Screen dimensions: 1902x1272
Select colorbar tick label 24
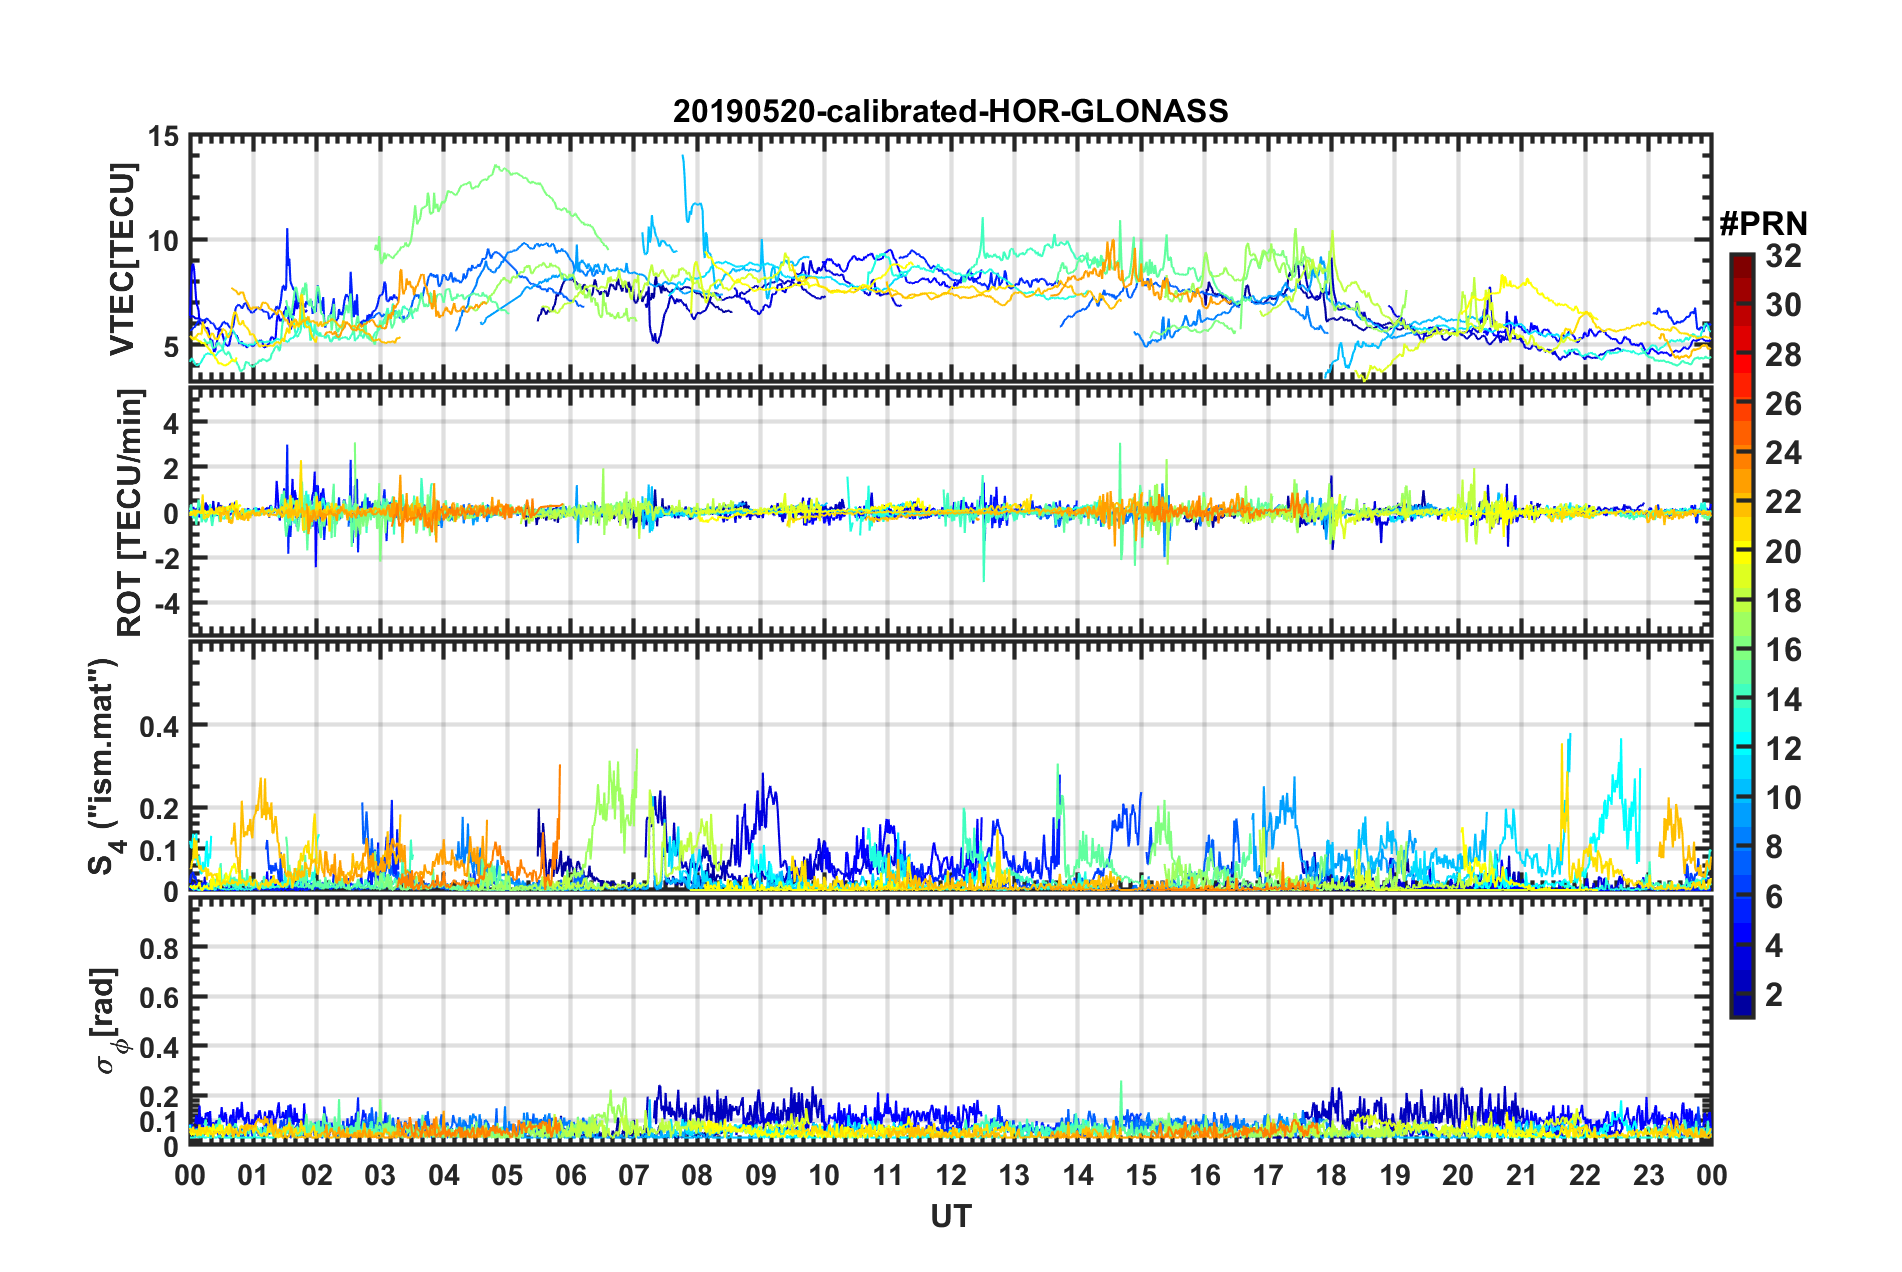(1783, 453)
